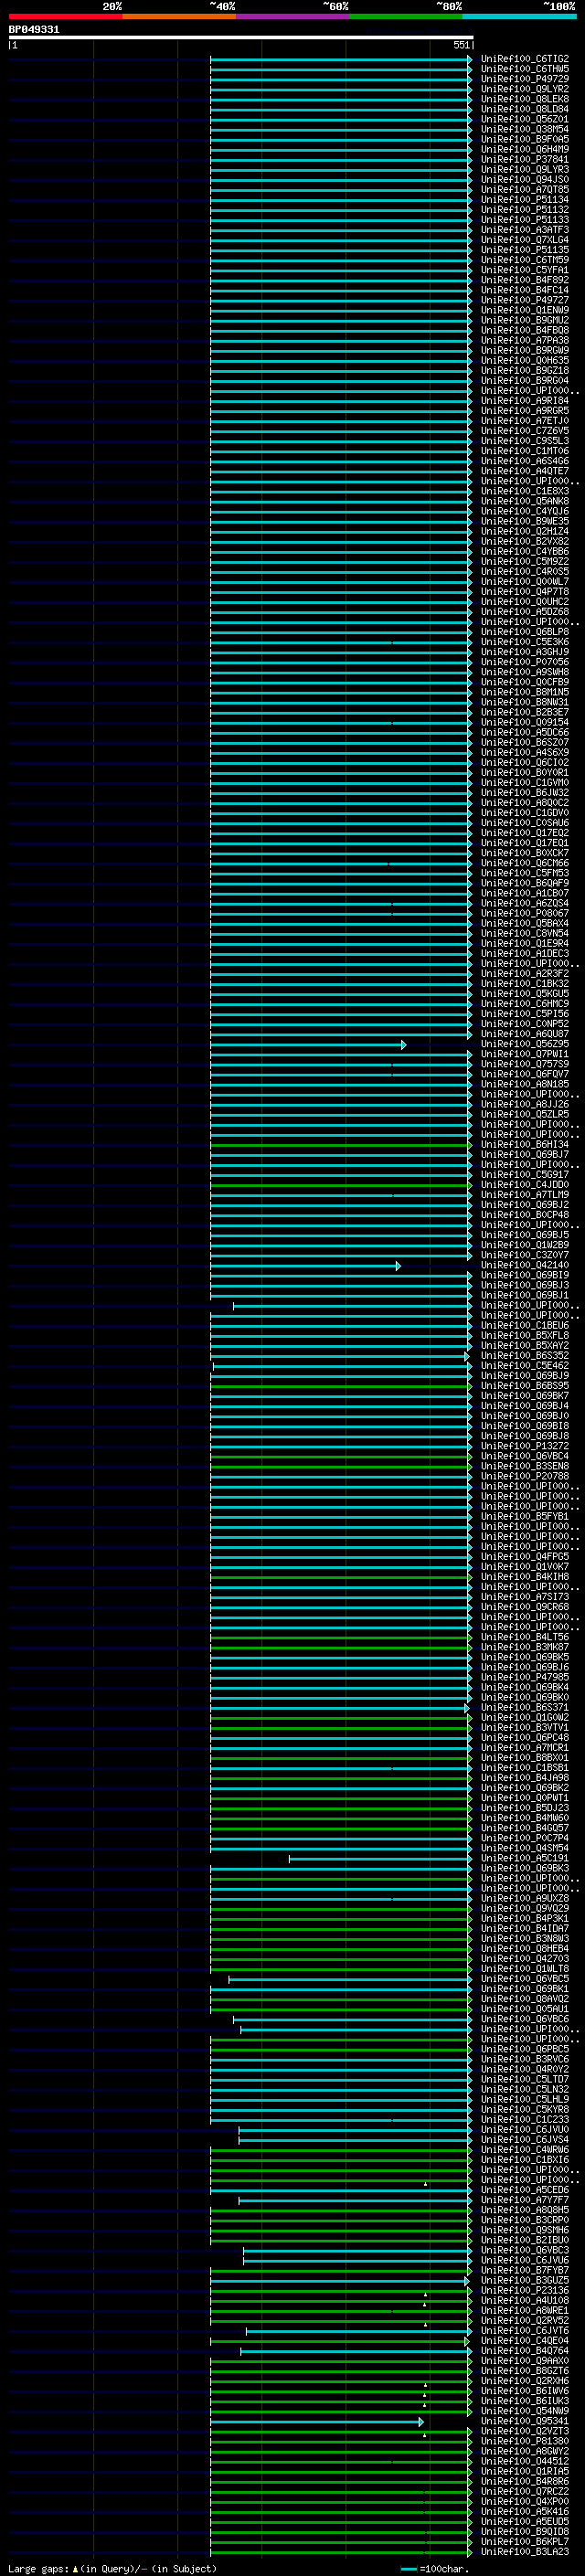Select the UniRef100_Q38M54 label
Image resolution: width=585 pixels, height=2576 pixels.
click(x=525, y=129)
